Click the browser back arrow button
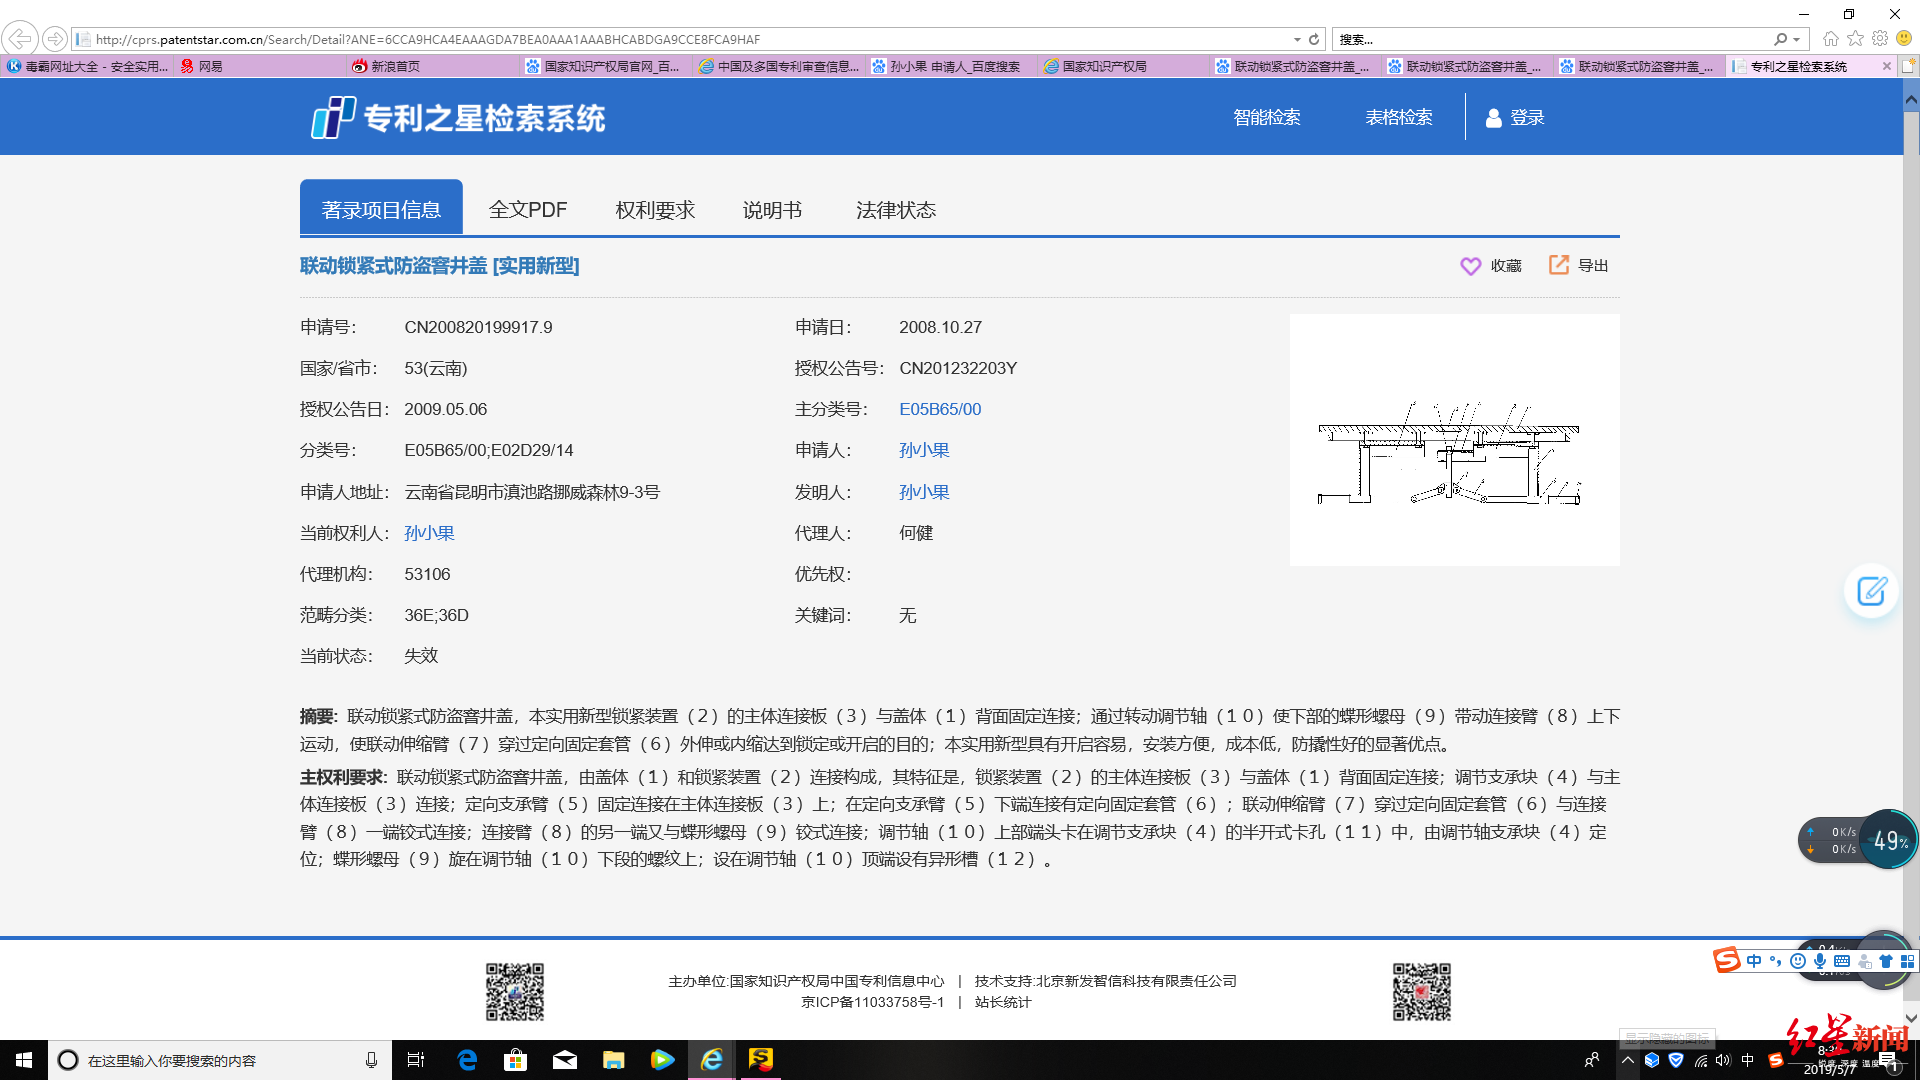The width and height of the screenshot is (1920, 1080). [x=20, y=39]
